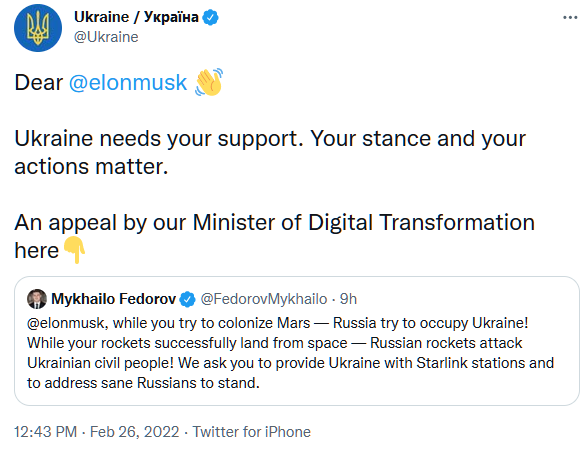The height and width of the screenshot is (452, 584).
Task: Open the Ukraine account profile avatar
Action: pyautogui.click(x=38, y=28)
